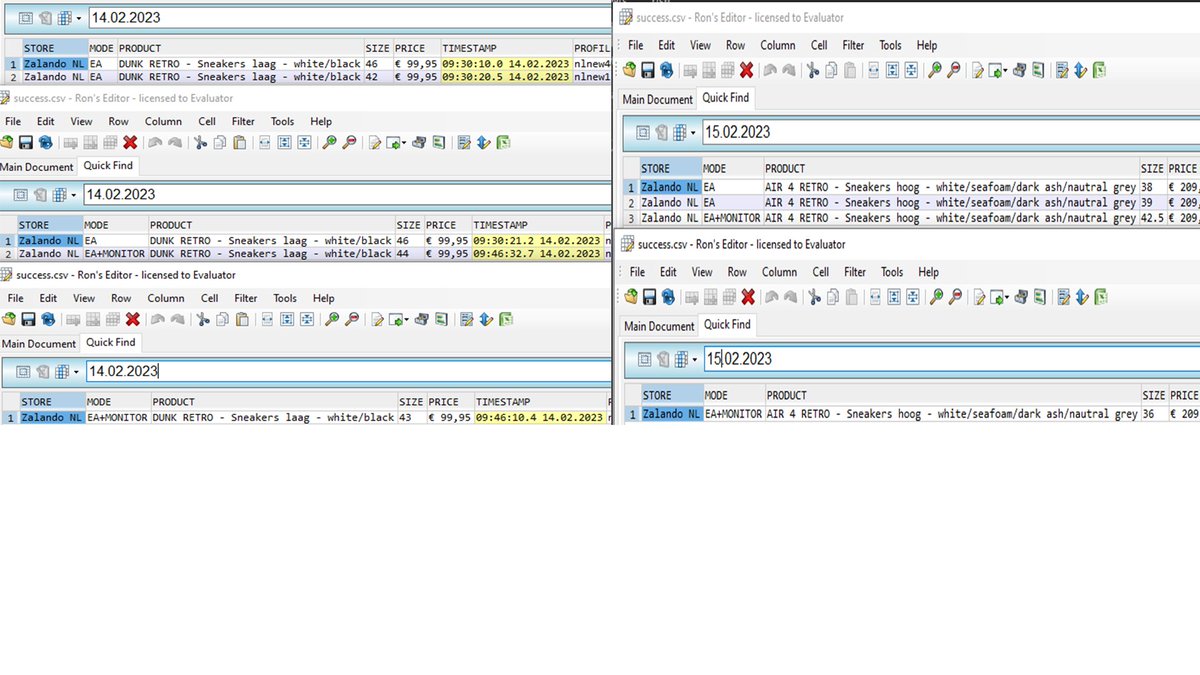Image resolution: width=1200 pixels, height=675 pixels.
Task: Save icon in the middle-left window toolbar
Action: coord(27,143)
